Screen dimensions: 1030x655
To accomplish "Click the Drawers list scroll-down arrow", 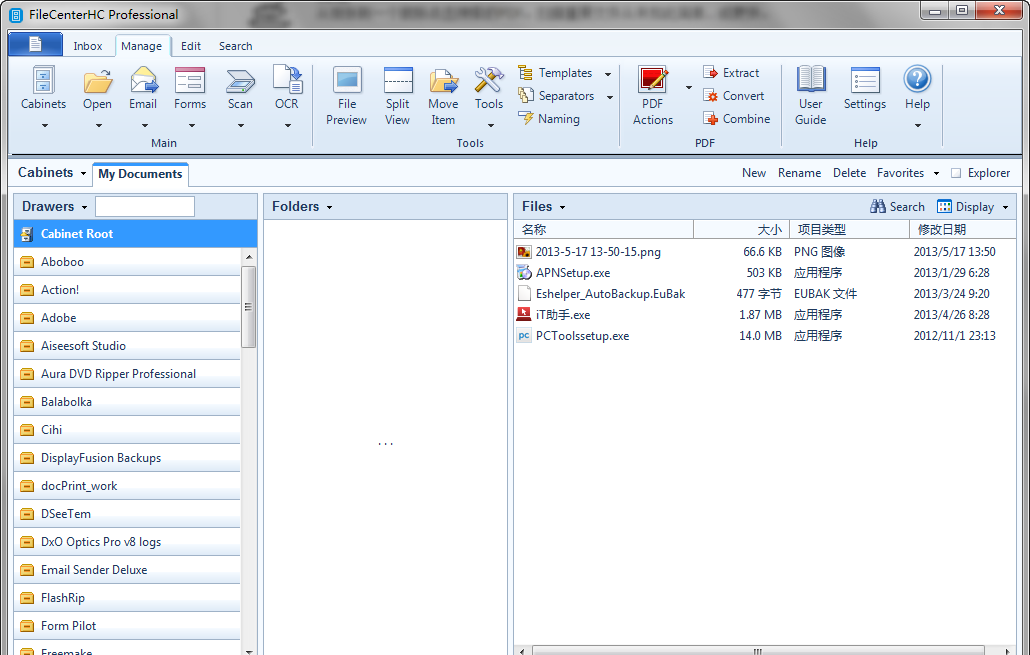I will tap(249, 650).
